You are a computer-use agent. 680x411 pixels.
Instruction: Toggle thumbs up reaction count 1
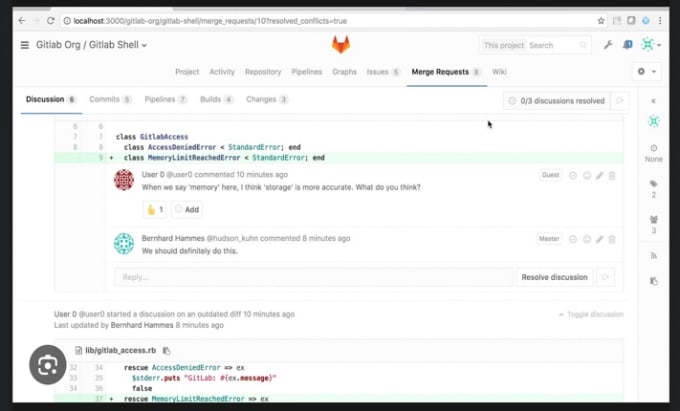155,210
